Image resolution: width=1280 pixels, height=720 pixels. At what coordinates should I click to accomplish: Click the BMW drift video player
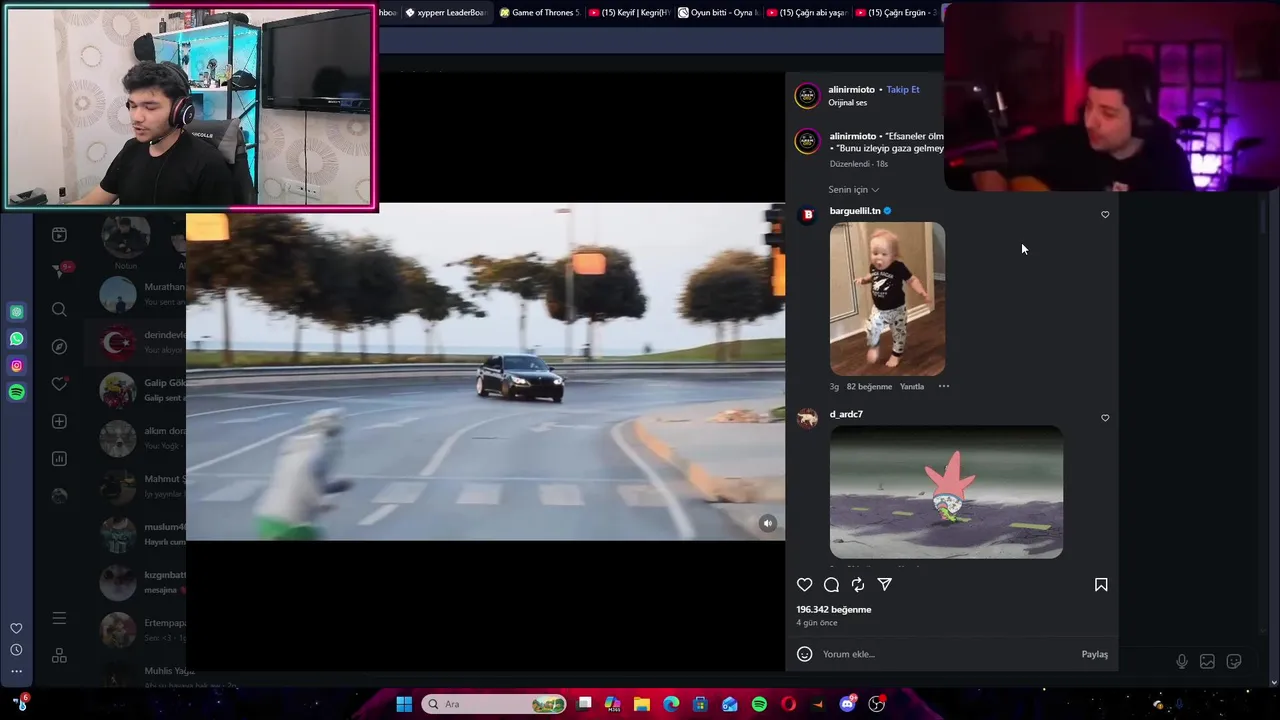click(x=485, y=371)
